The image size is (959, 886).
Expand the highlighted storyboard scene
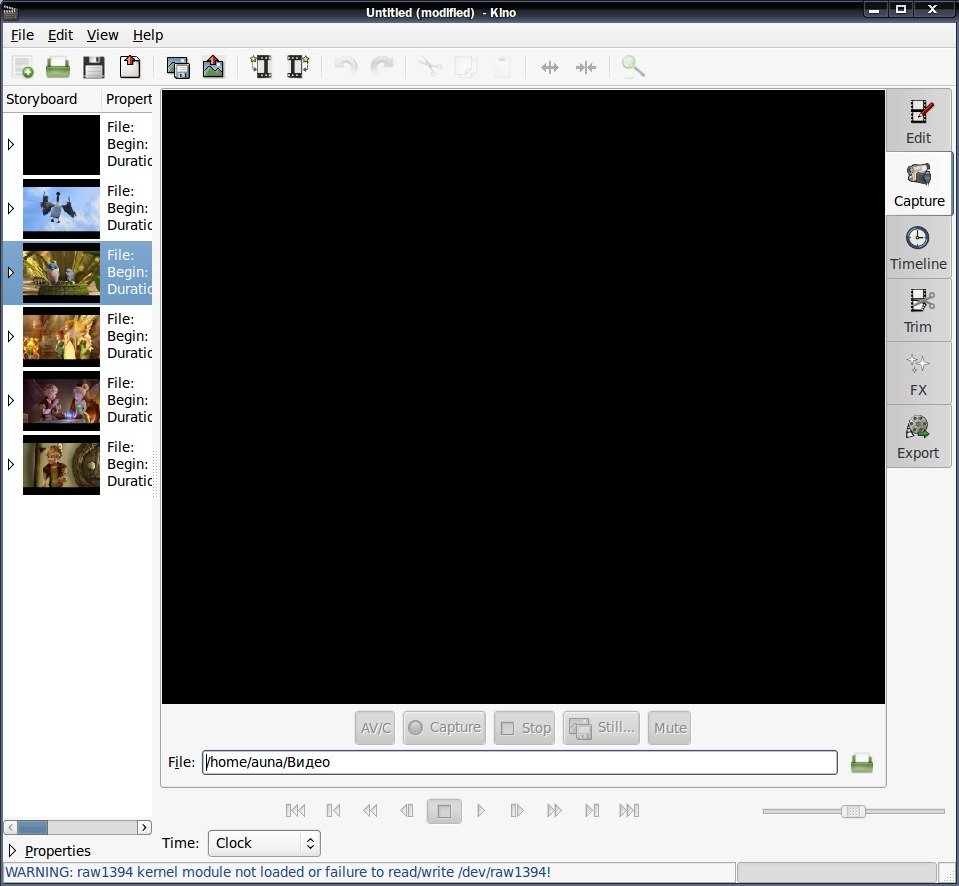[x=11, y=273]
